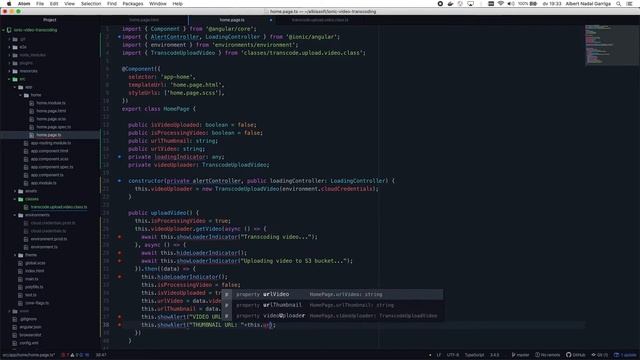640x360 pixels.
Task: Expand the resources folder
Action: click(x=10, y=71)
